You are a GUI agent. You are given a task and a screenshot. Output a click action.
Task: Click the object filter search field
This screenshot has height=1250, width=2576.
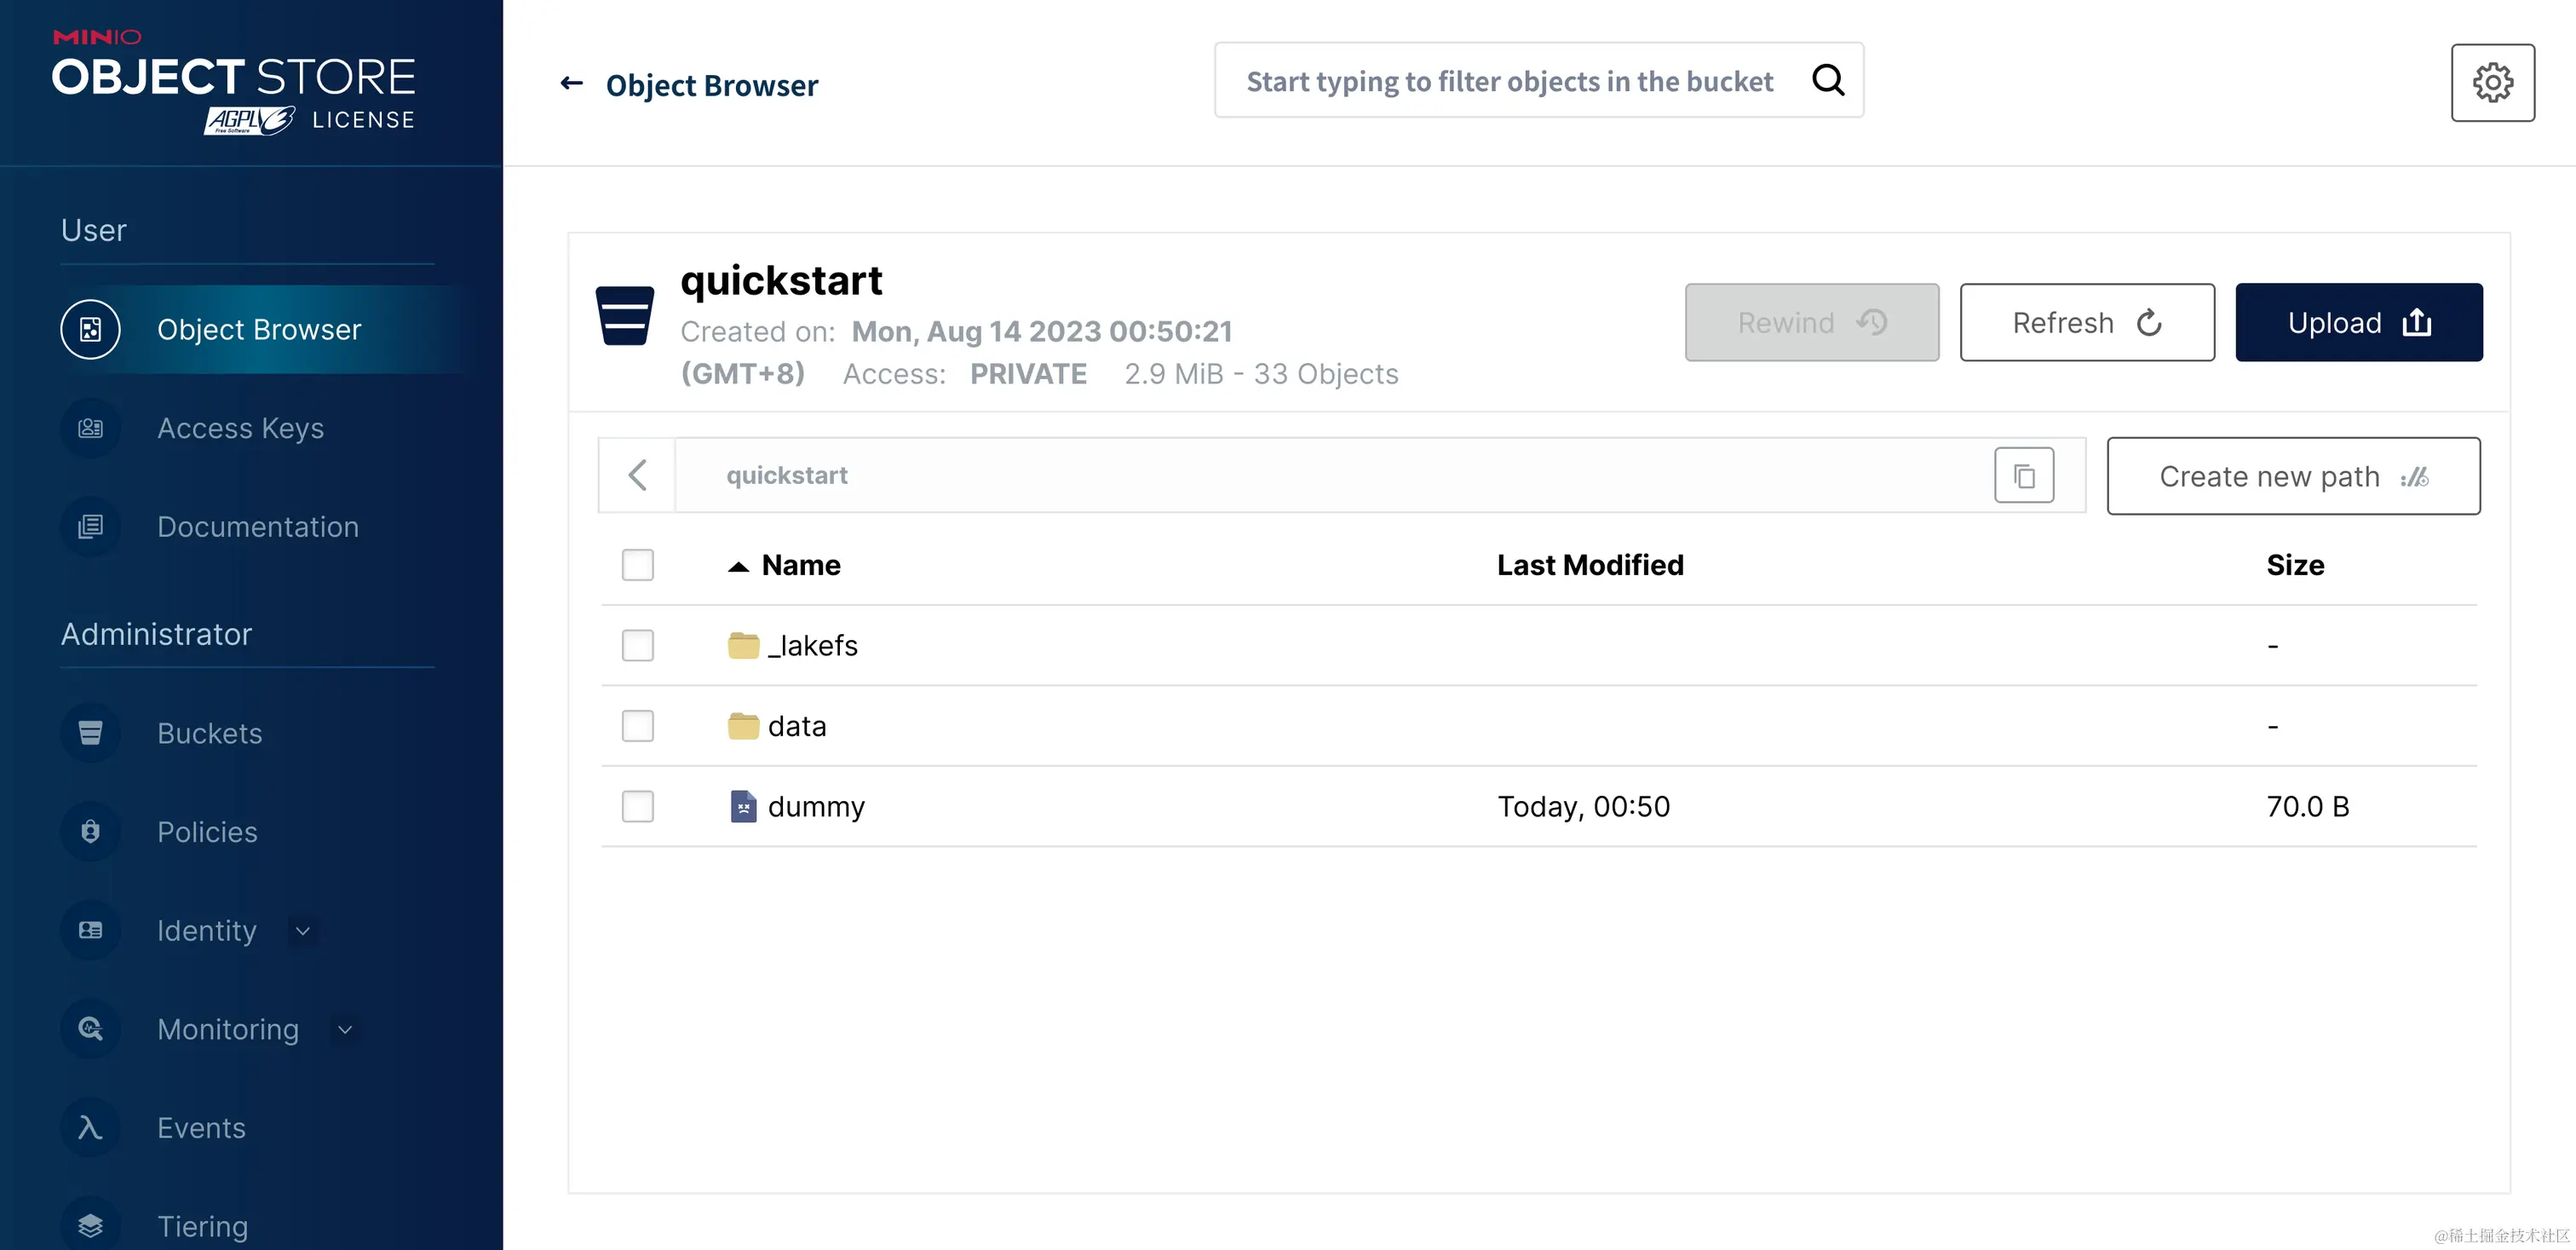pos(1509,81)
